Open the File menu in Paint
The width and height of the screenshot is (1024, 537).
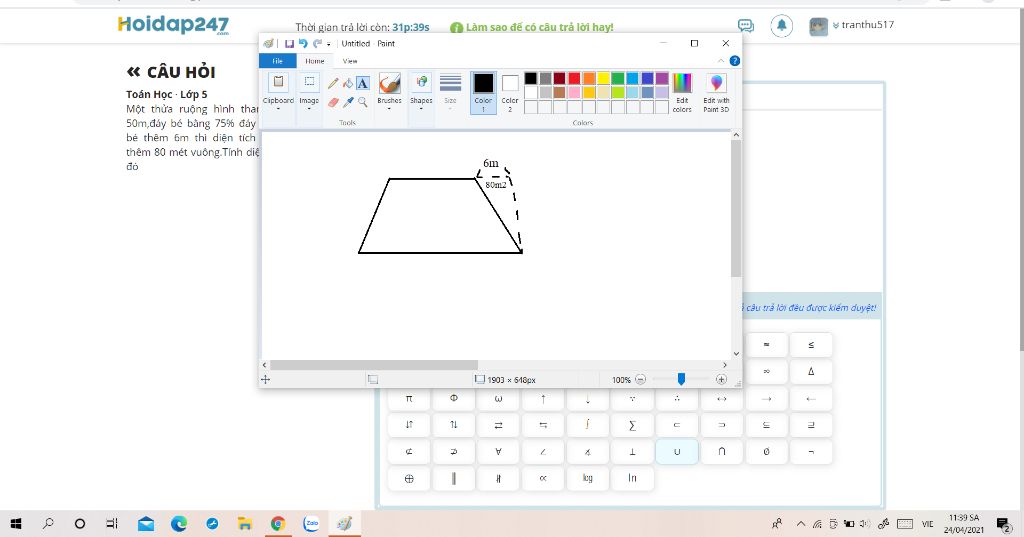point(278,61)
